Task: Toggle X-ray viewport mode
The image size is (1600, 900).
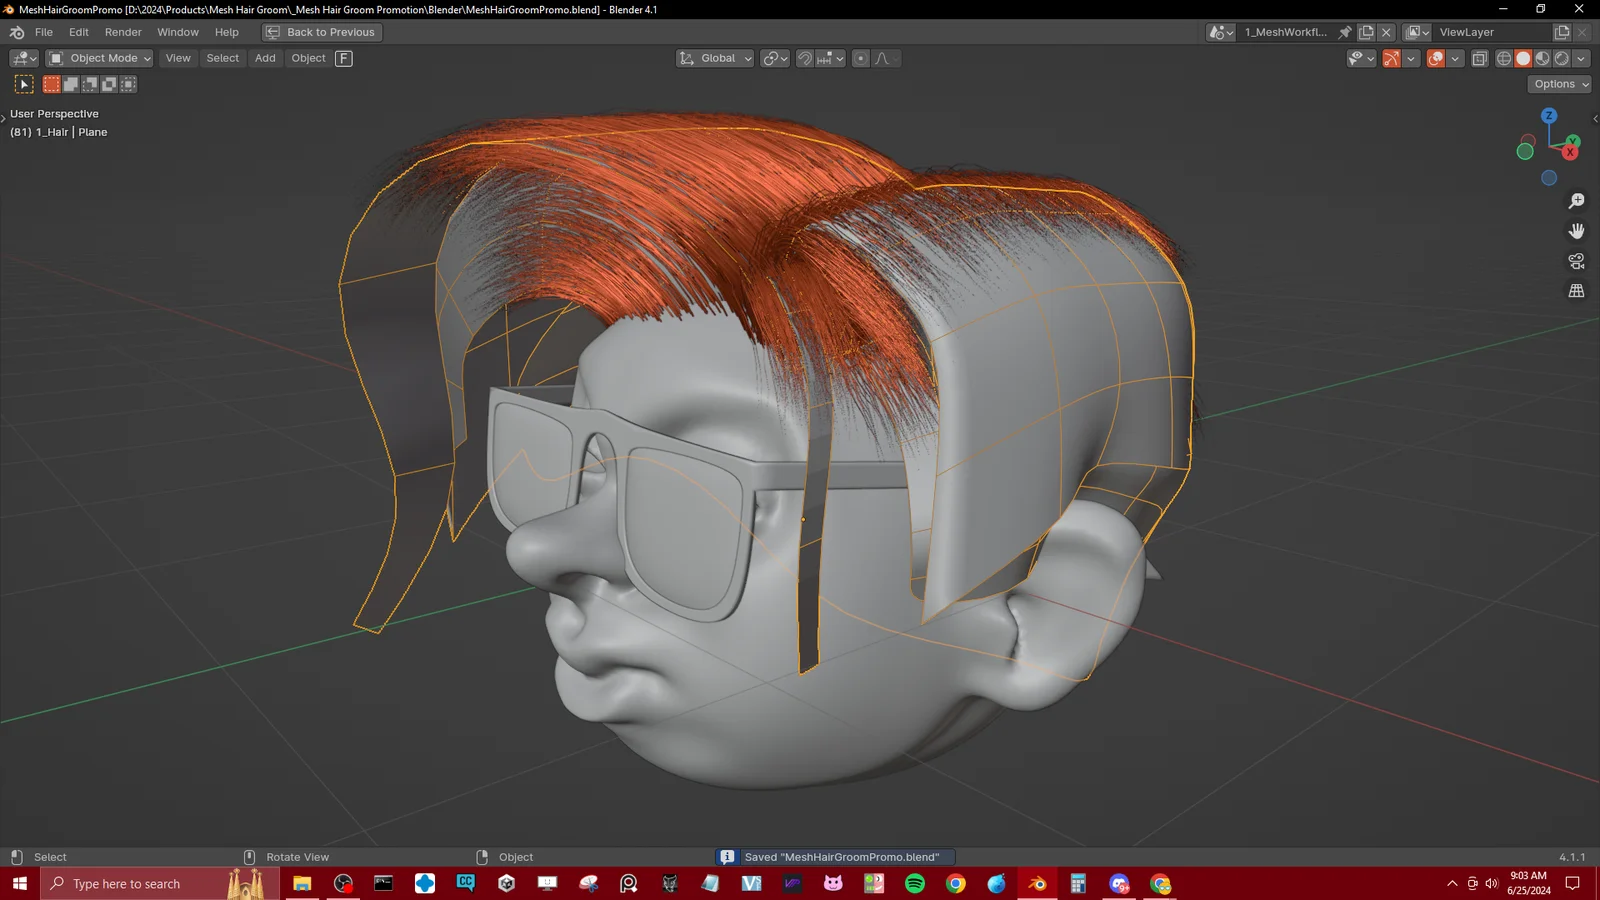Action: pos(1480,58)
